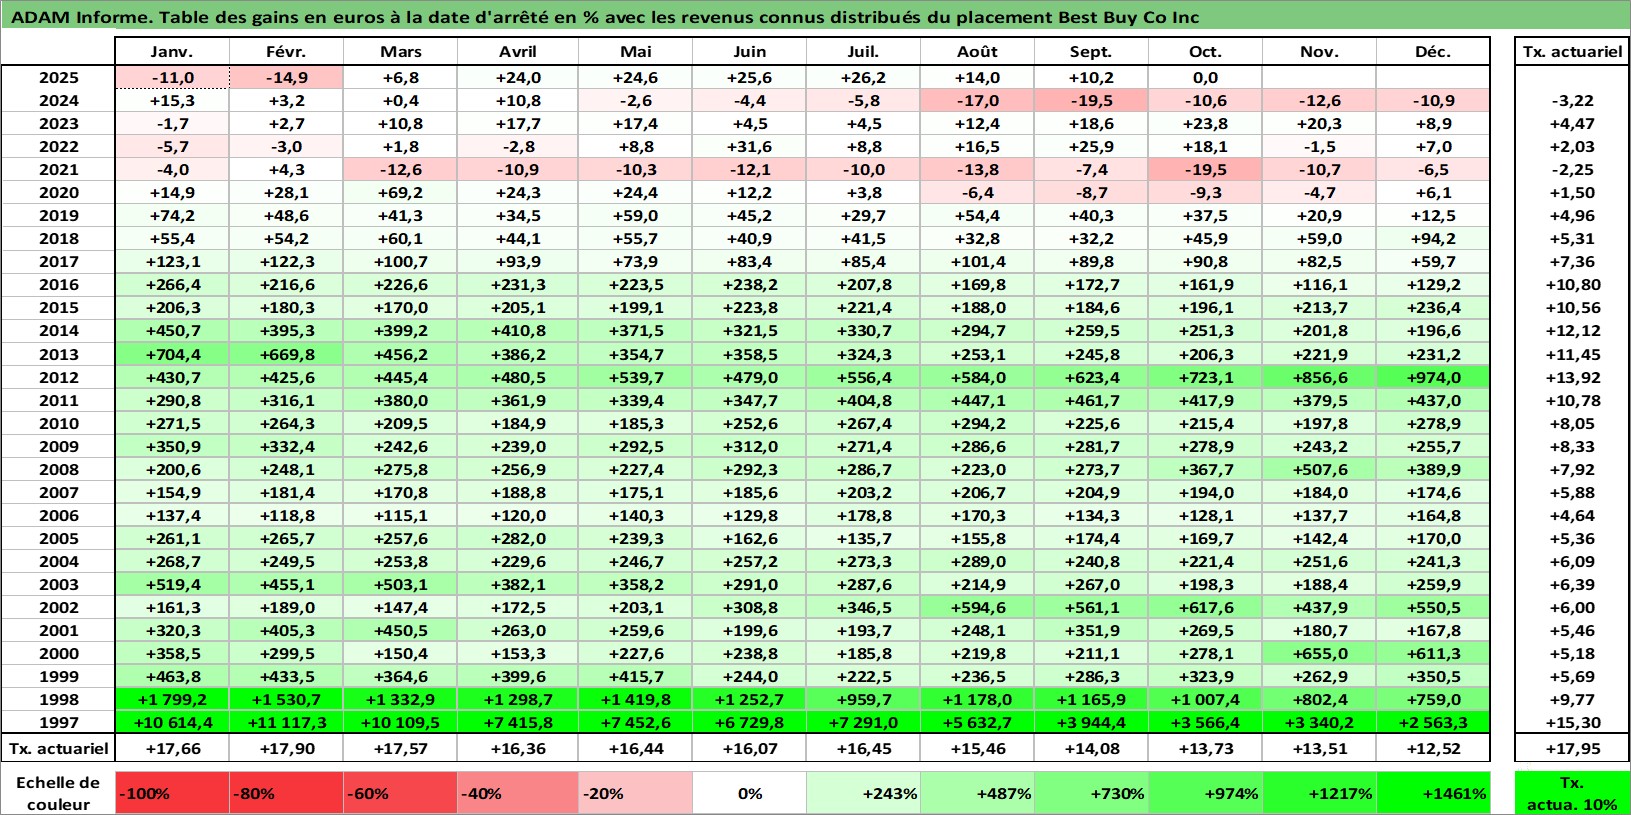Image resolution: width=1631 pixels, height=815 pixels.
Task: Click the '+655,0' cell for Nov. 2000
Action: tap(1319, 653)
